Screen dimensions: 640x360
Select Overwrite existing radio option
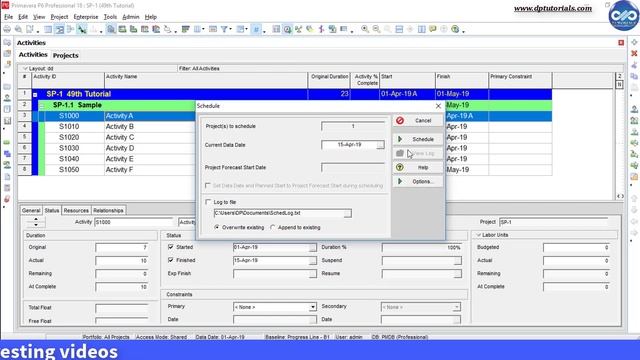(217, 227)
